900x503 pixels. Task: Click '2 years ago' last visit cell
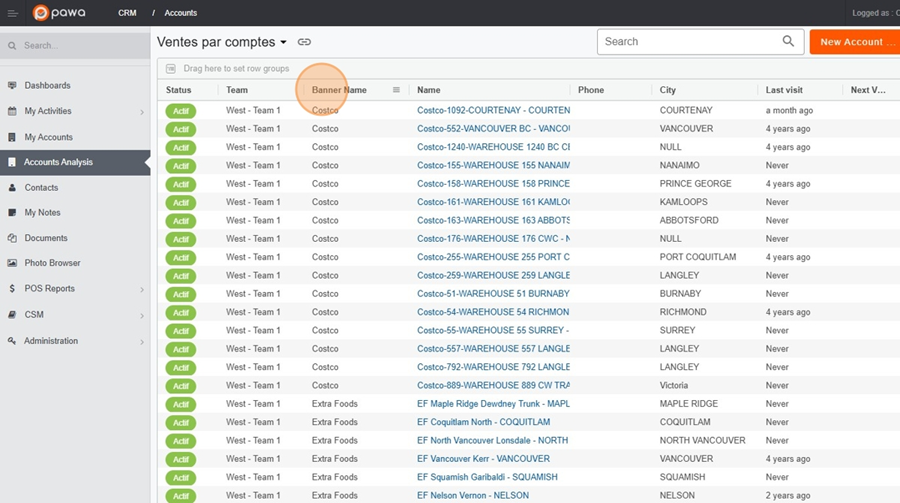pyautogui.click(x=788, y=496)
